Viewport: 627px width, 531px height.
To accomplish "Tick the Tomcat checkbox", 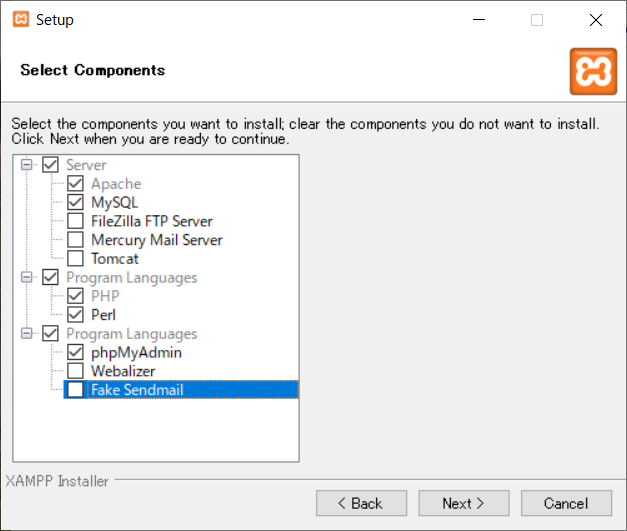I will coord(75,259).
